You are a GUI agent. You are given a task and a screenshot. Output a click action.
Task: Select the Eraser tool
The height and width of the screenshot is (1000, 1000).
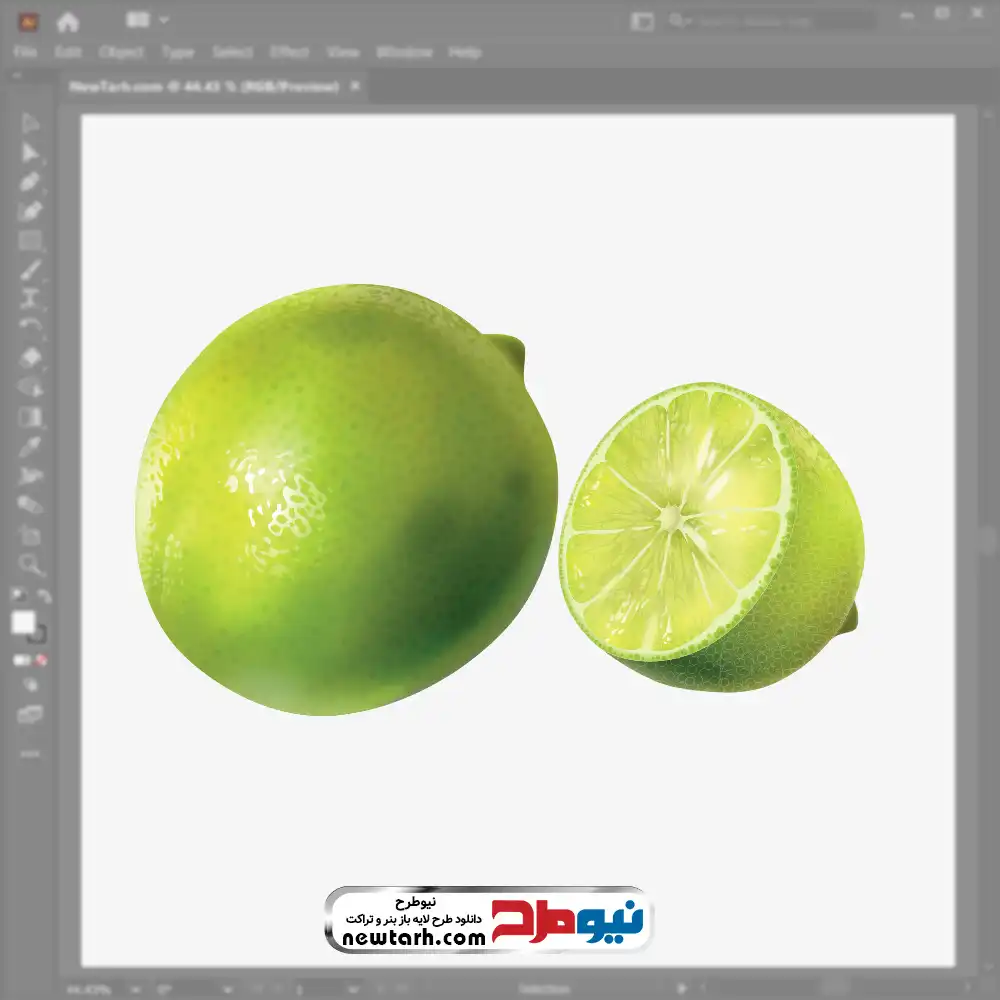(30, 357)
